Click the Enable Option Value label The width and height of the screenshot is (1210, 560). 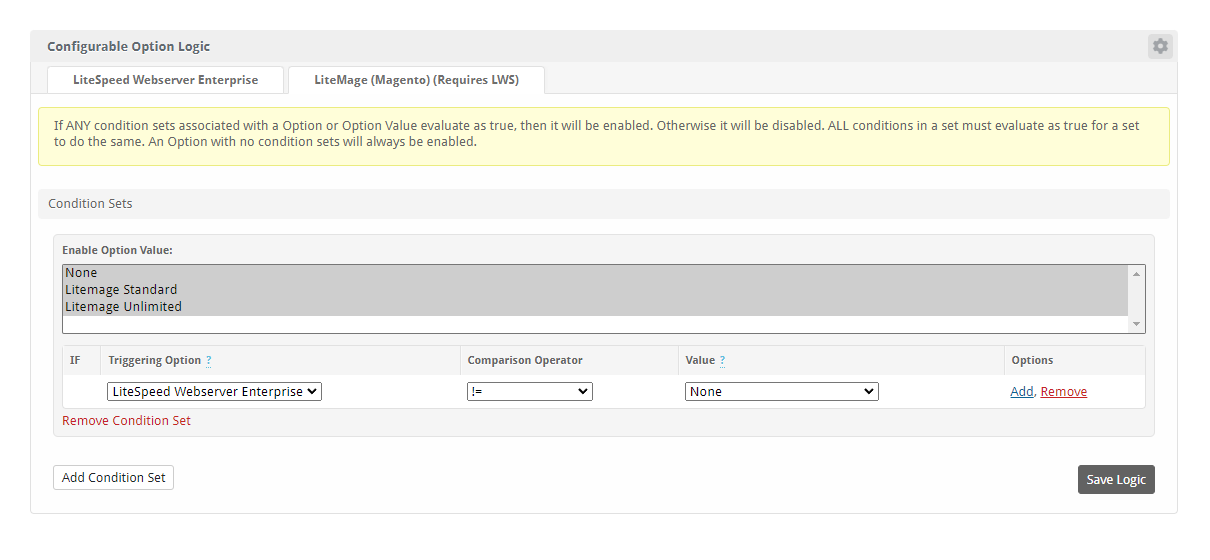(117, 250)
